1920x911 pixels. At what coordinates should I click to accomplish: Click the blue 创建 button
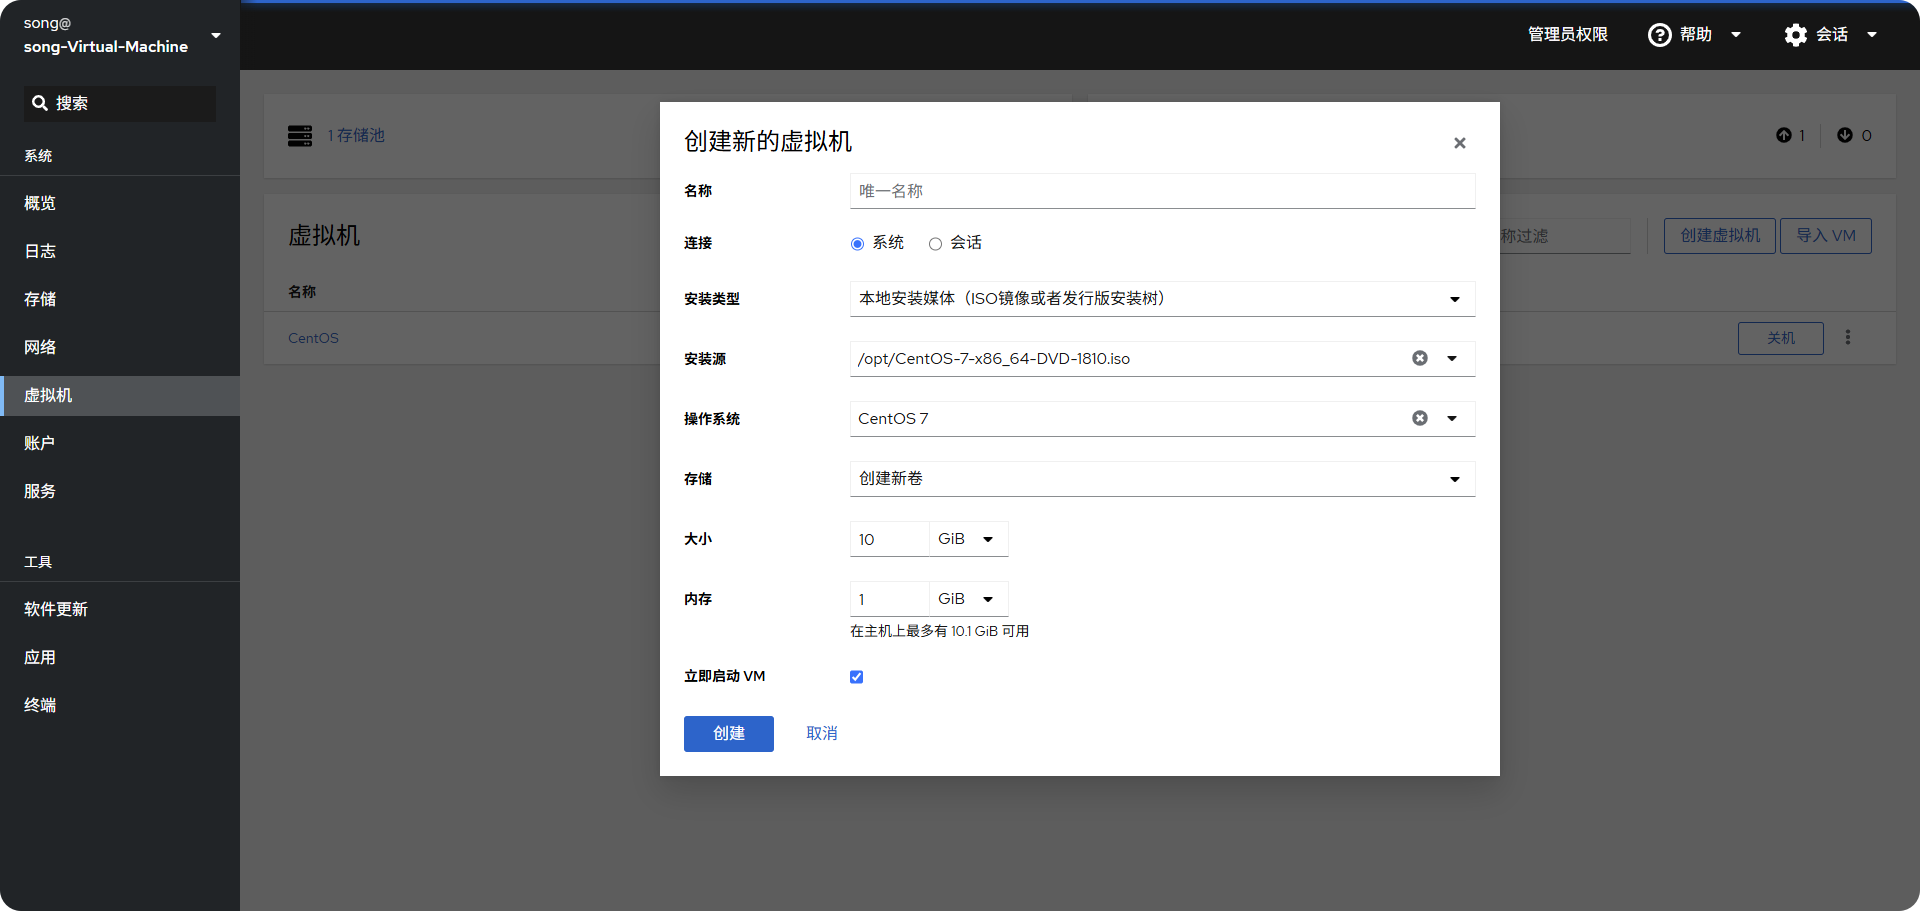(729, 734)
